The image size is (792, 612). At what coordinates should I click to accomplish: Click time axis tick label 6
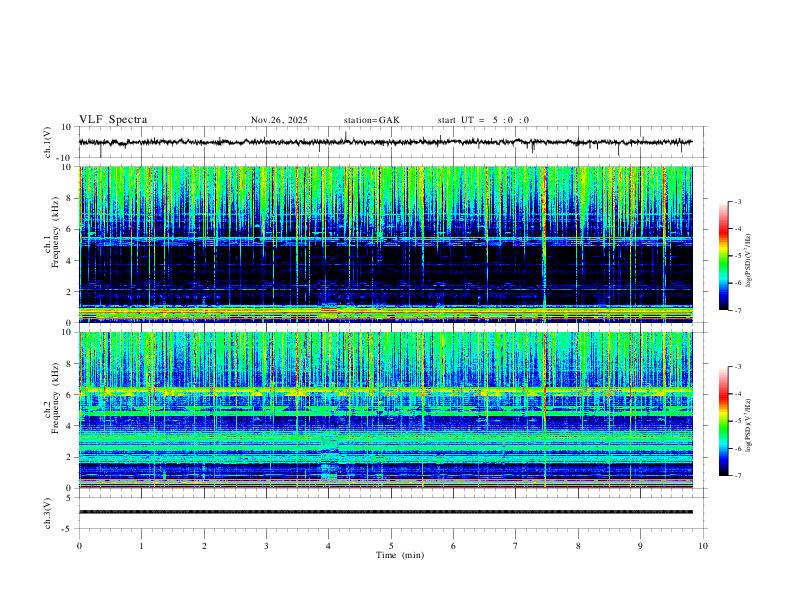[x=453, y=546]
